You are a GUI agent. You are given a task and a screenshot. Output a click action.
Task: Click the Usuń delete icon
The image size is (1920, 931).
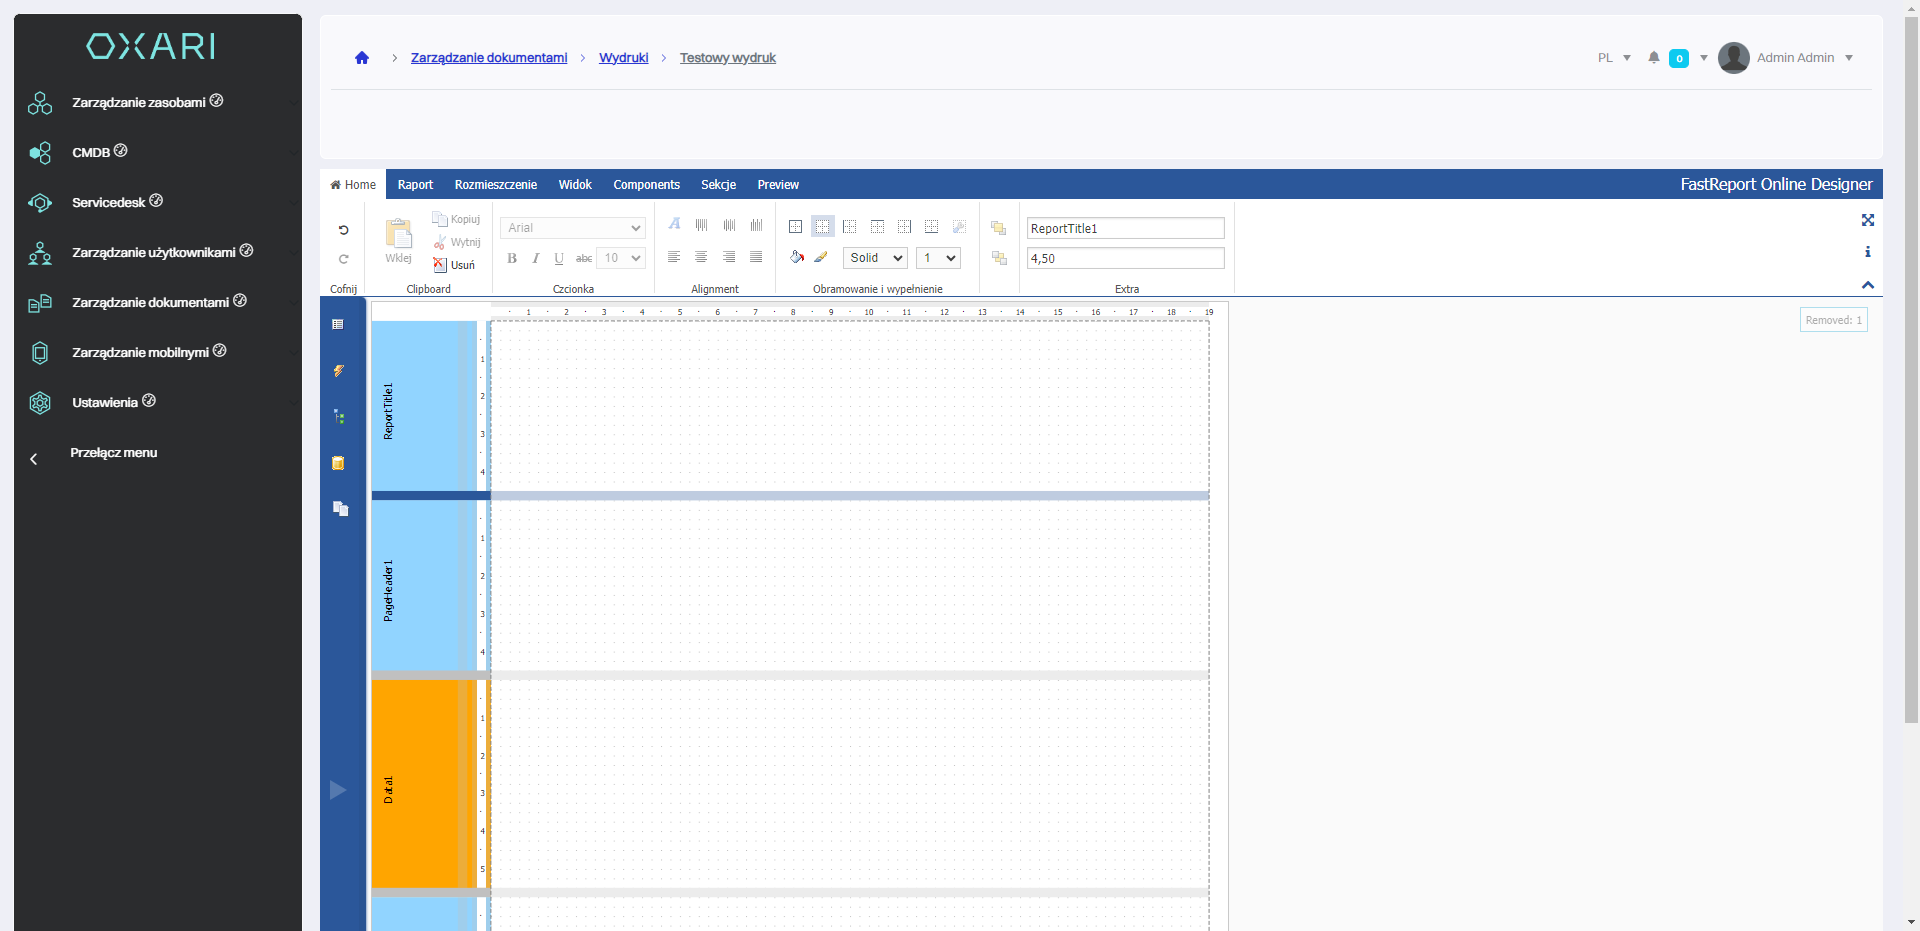(440, 265)
